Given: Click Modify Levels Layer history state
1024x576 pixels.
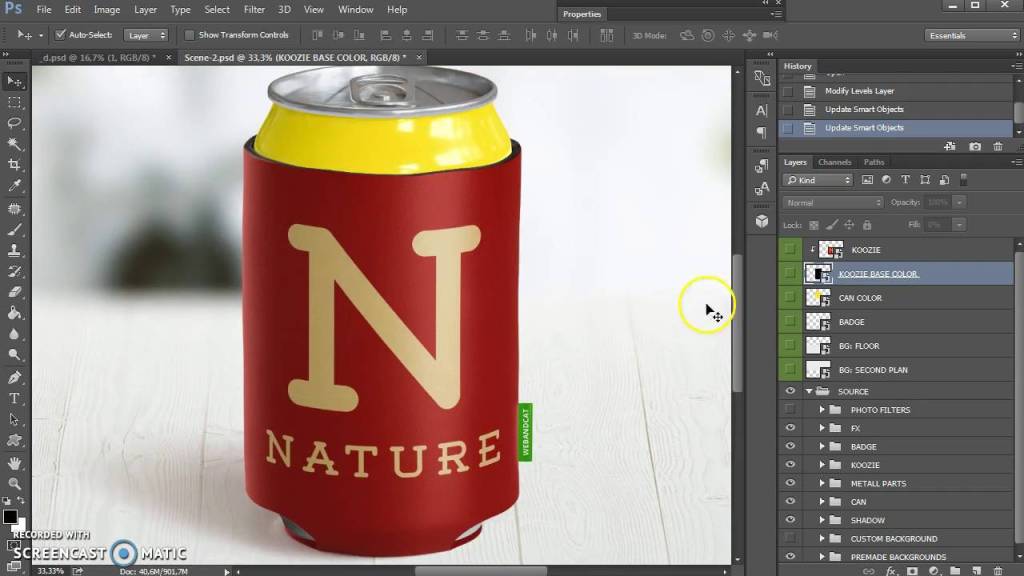Looking at the screenshot, I should coord(859,91).
